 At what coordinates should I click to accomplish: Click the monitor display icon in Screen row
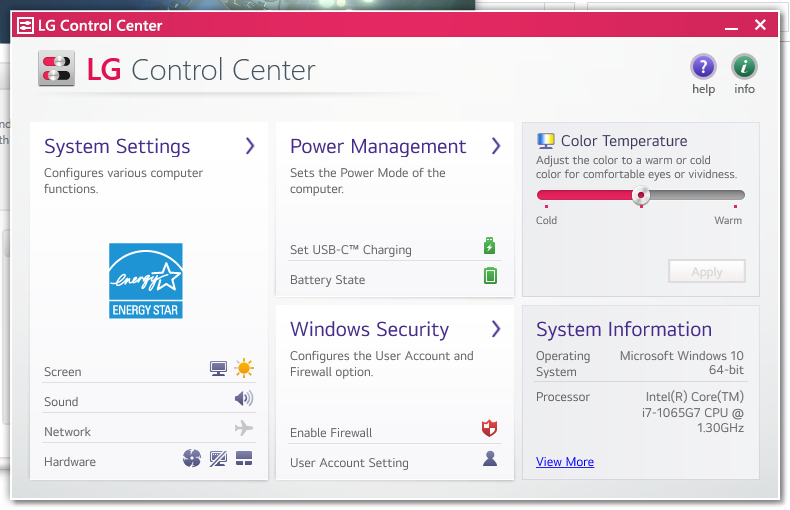218,369
